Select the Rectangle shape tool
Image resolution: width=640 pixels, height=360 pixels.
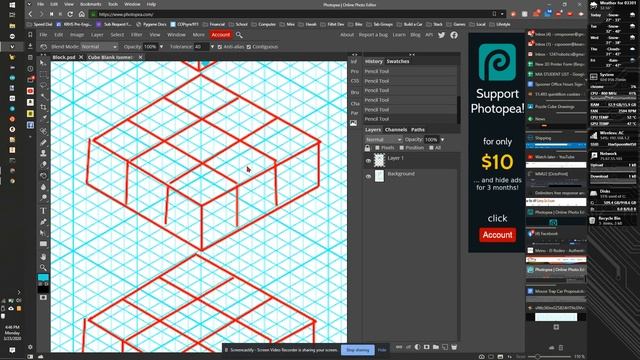pyautogui.click(x=43, y=244)
